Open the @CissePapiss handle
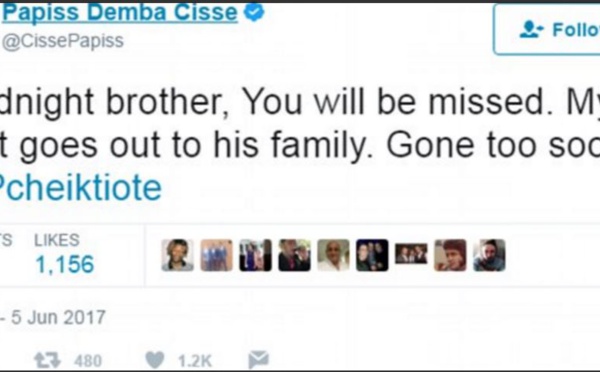 pos(63,41)
